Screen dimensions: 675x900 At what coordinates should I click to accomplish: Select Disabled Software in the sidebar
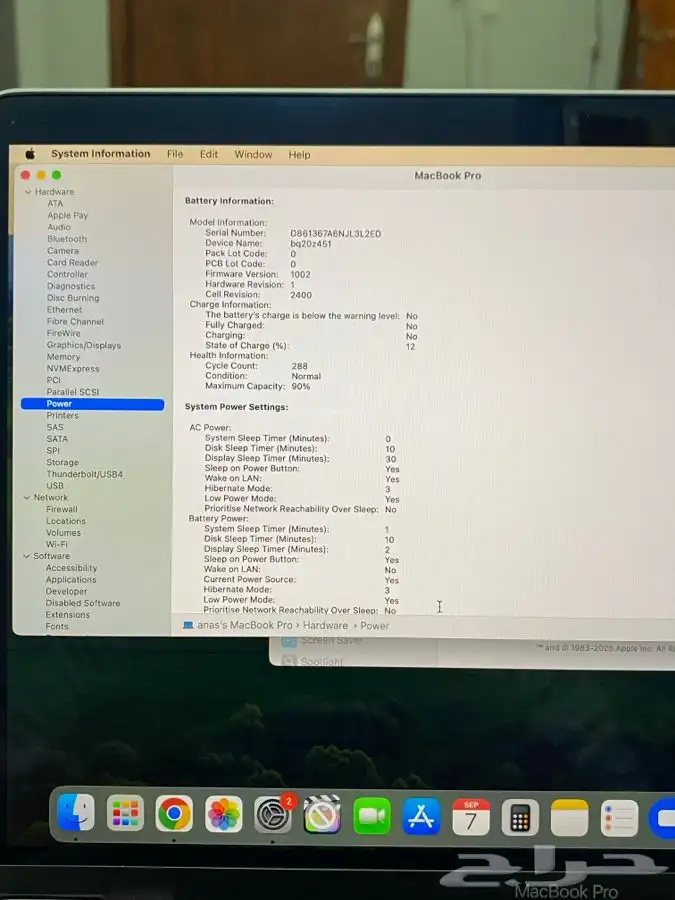(83, 603)
